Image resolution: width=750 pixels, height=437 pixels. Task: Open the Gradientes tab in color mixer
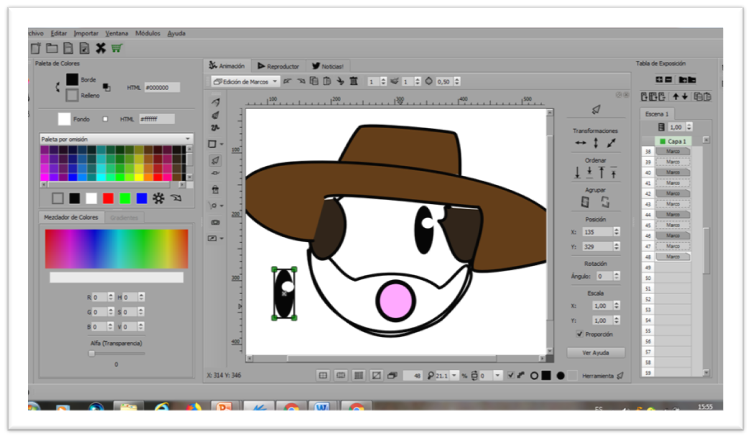point(124,217)
